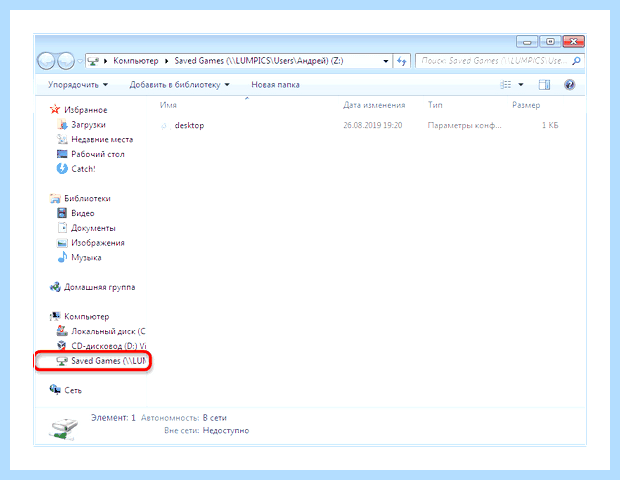Toggle the preview pane icon
Image resolution: width=620 pixels, height=480 pixels.
click(x=544, y=85)
